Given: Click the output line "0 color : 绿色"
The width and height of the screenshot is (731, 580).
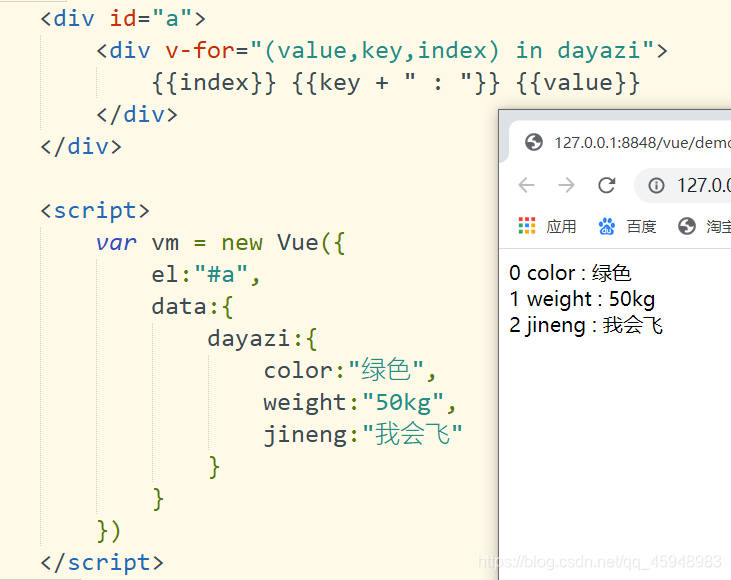Looking at the screenshot, I should click(x=570, y=273).
